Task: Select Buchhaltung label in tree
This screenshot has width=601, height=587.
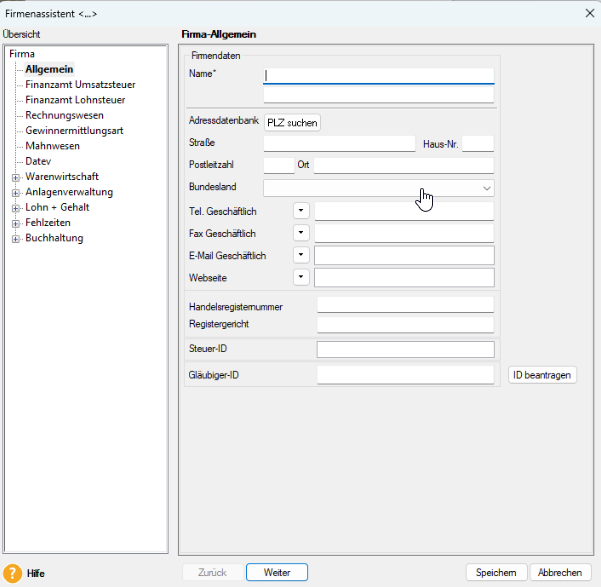Action: (54, 238)
